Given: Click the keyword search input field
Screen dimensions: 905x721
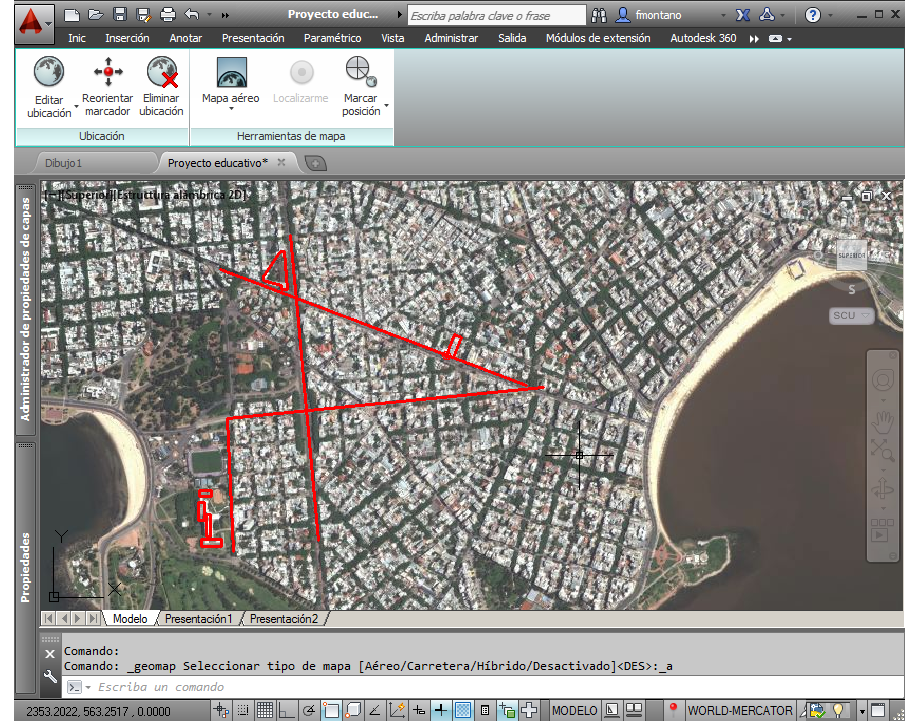Looking at the screenshot, I should click(496, 16).
